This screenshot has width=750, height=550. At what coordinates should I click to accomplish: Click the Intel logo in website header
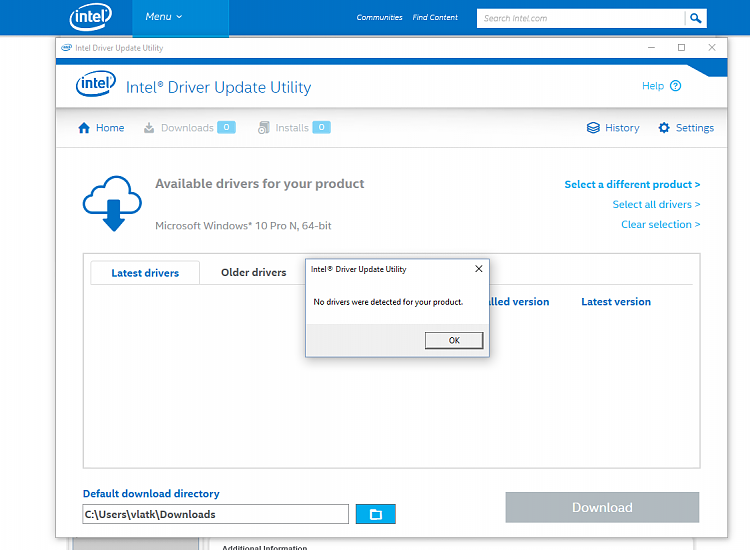click(91, 17)
